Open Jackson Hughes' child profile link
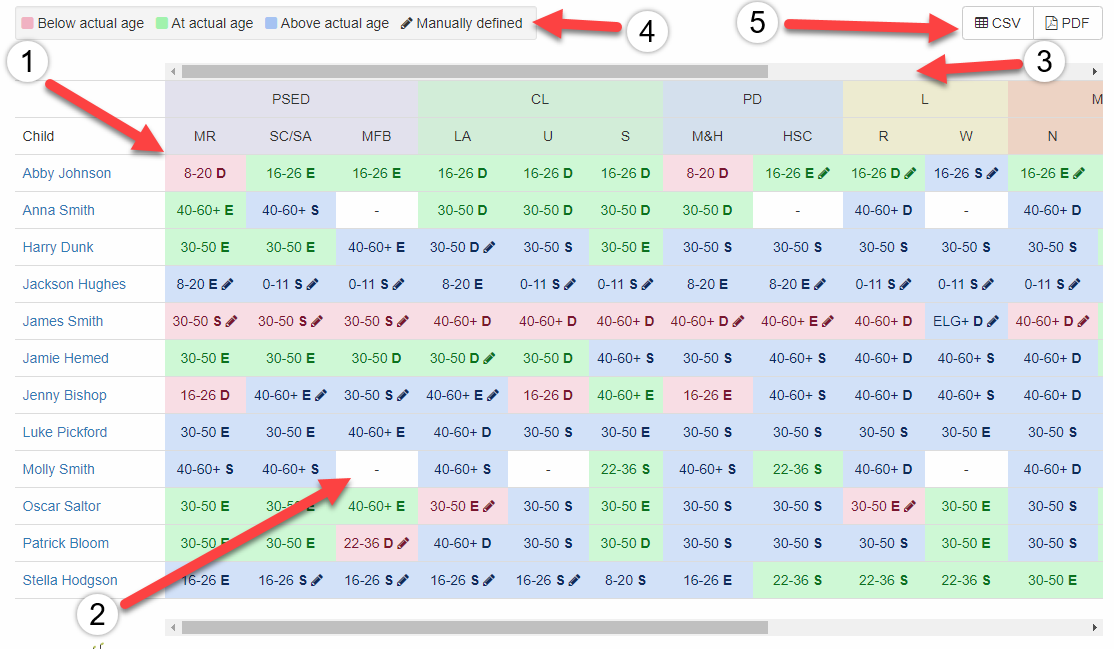 74,284
